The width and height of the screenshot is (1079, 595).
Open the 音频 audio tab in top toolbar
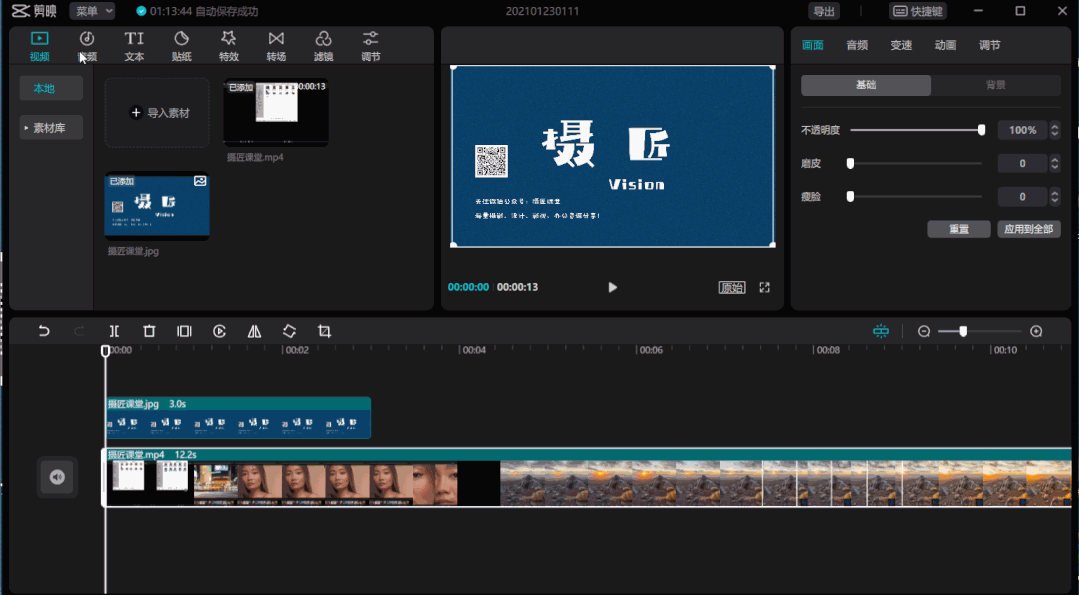[x=87, y=46]
